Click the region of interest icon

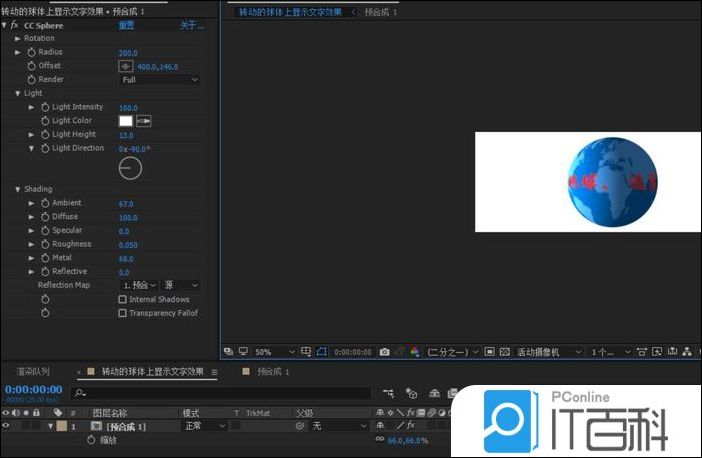pos(322,352)
